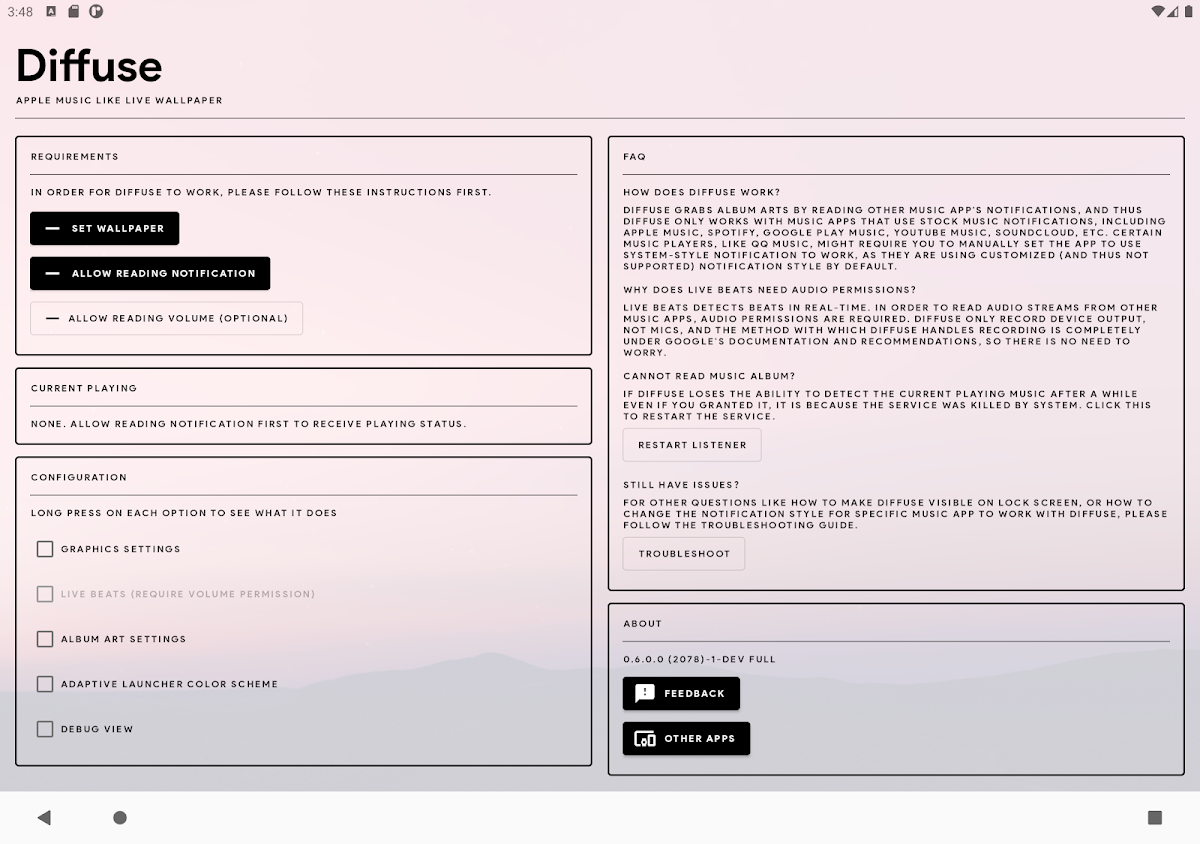1200x844 pixels.
Task: Click the dash icon on Set Wallpaper
Action: point(53,229)
